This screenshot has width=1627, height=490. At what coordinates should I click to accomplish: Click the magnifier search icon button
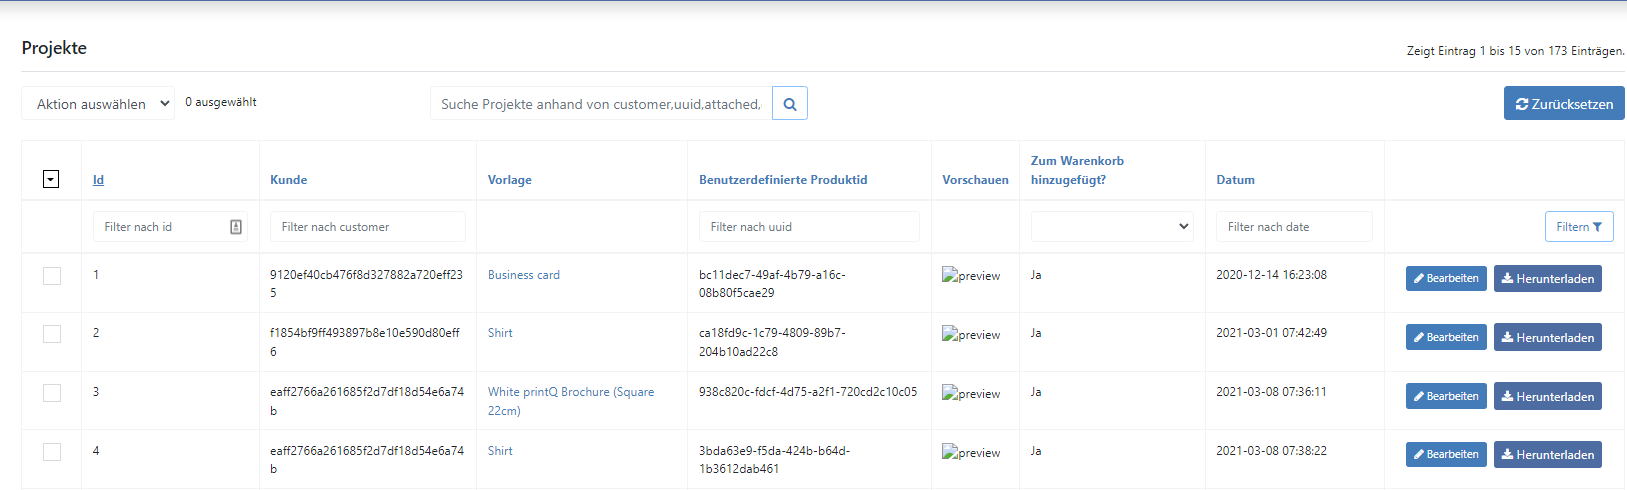(790, 104)
